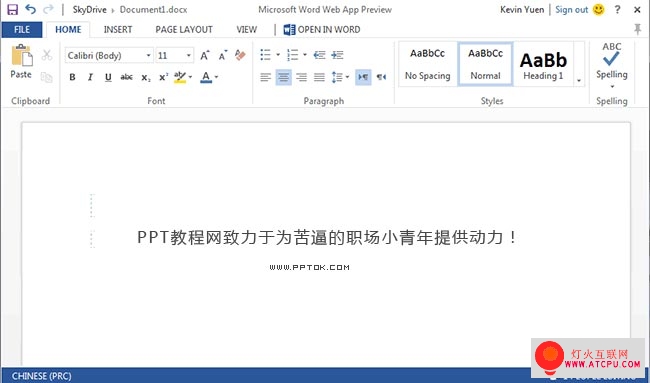Click the Save floppy disk icon
The image size is (650, 383).
click(x=12, y=10)
